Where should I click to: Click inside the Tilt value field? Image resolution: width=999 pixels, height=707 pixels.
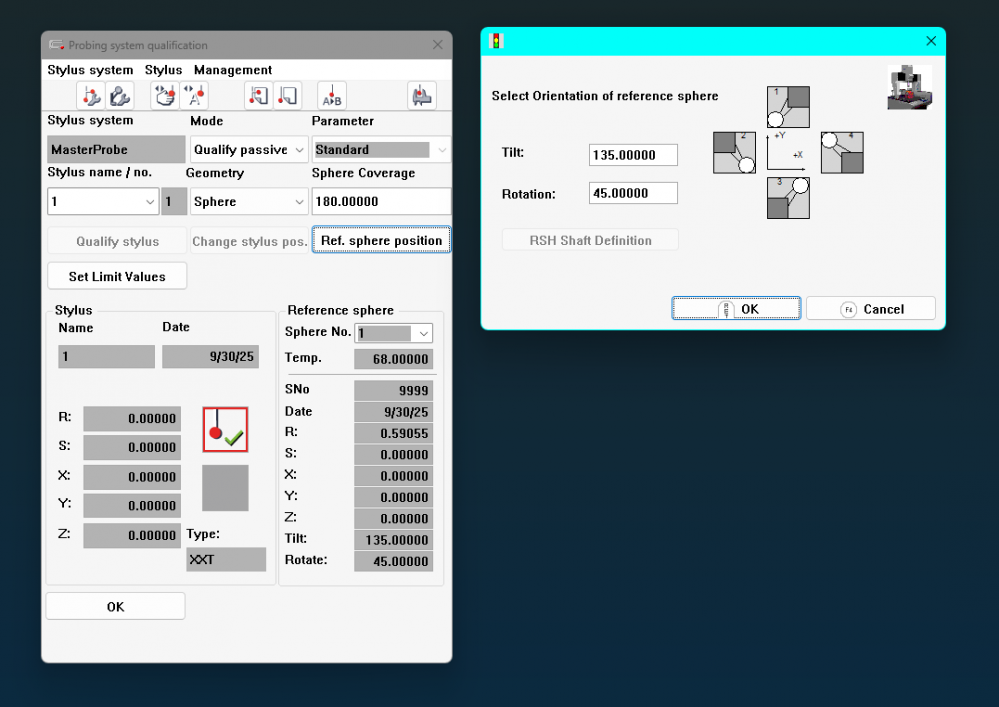pyautogui.click(x=632, y=154)
